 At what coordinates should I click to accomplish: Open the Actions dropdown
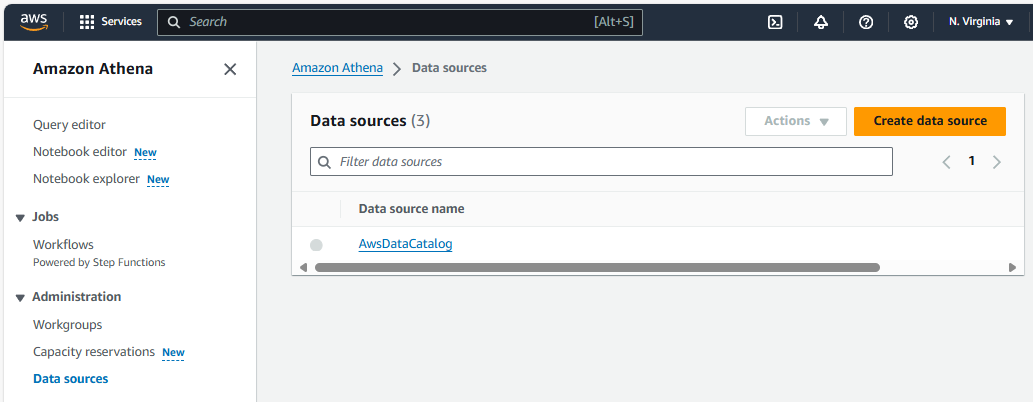coord(796,121)
